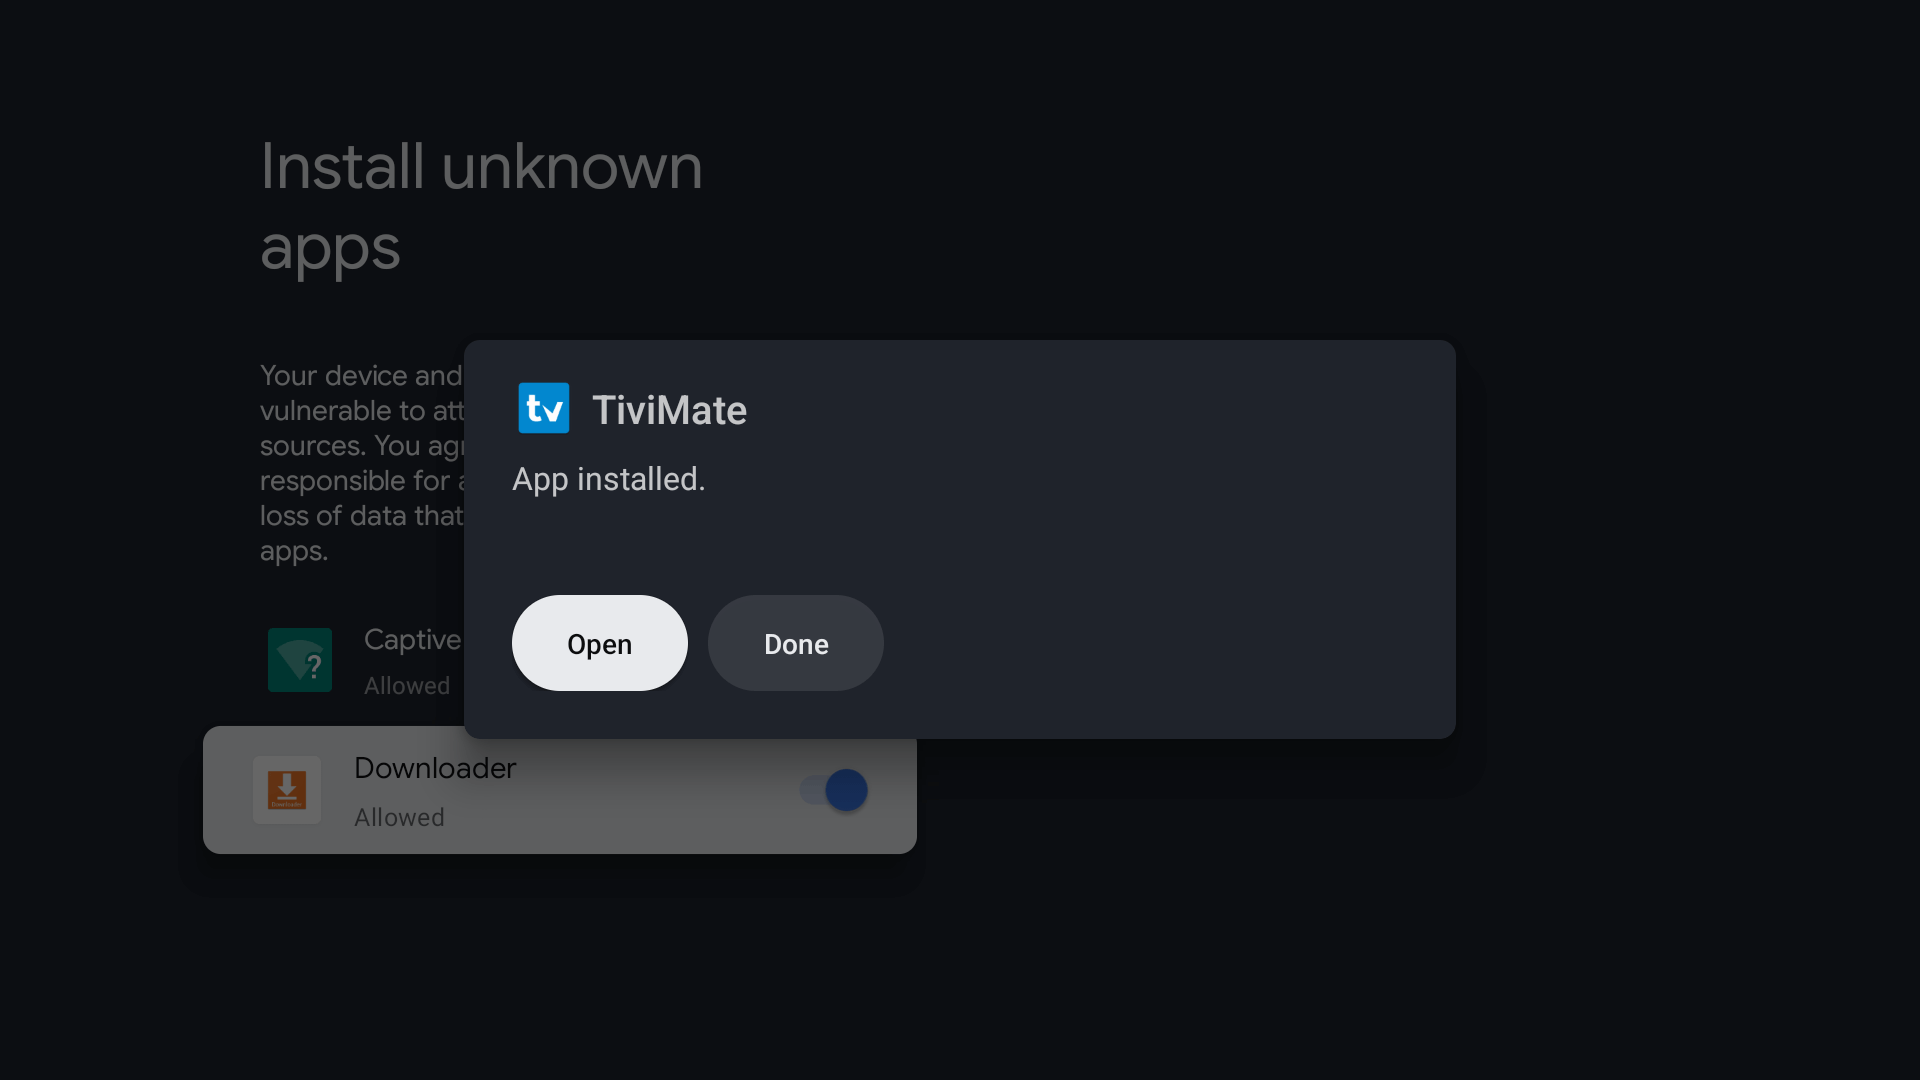
Task: Click the word "apps" in page heading
Action: pos(330,248)
